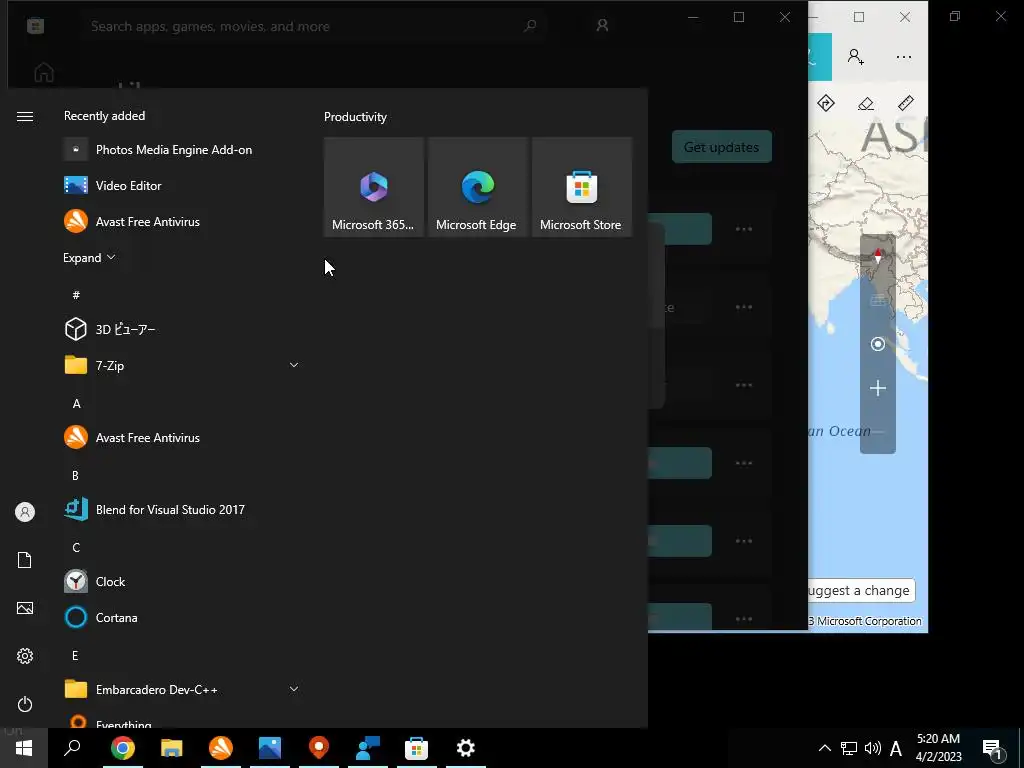Jump to the C letter group
1024x768 pixels.
tap(76, 547)
